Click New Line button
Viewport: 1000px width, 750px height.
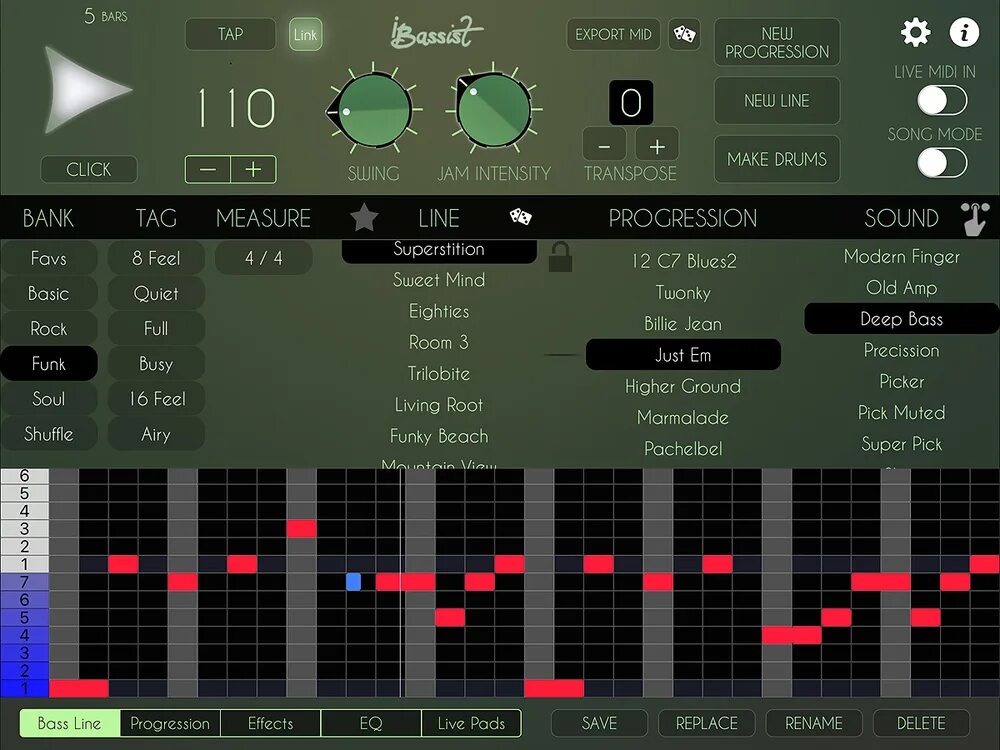pyautogui.click(x=777, y=101)
